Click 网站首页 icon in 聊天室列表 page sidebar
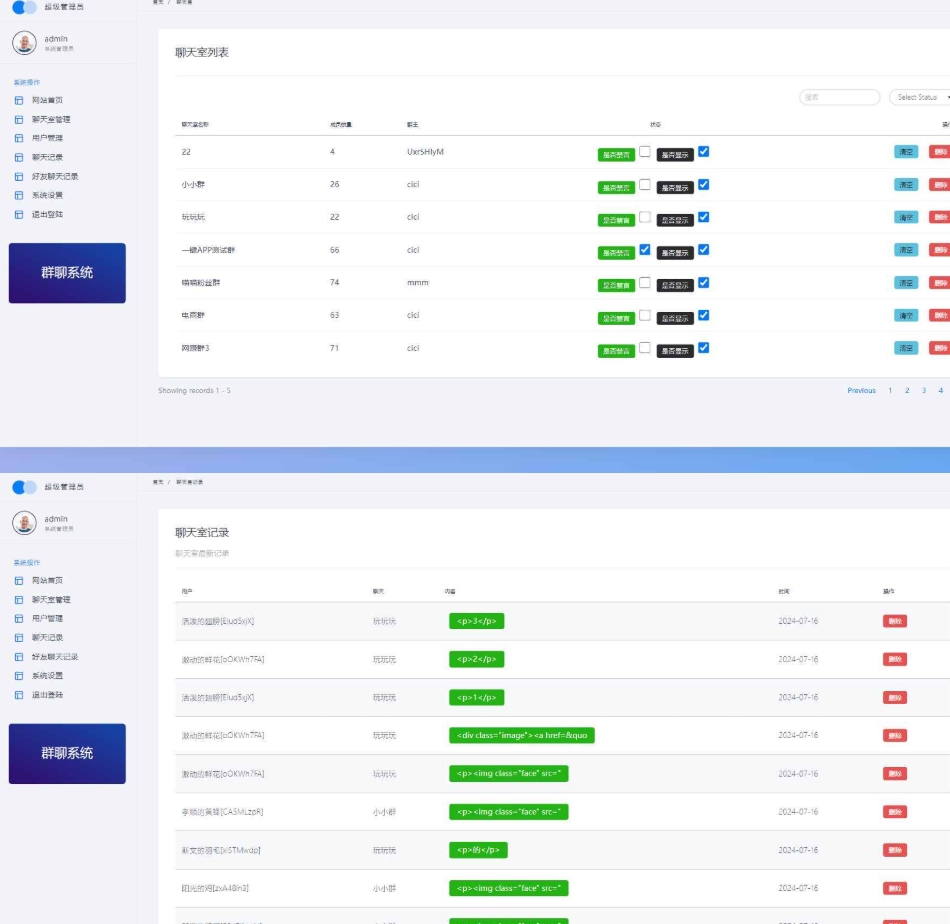 (18, 101)
